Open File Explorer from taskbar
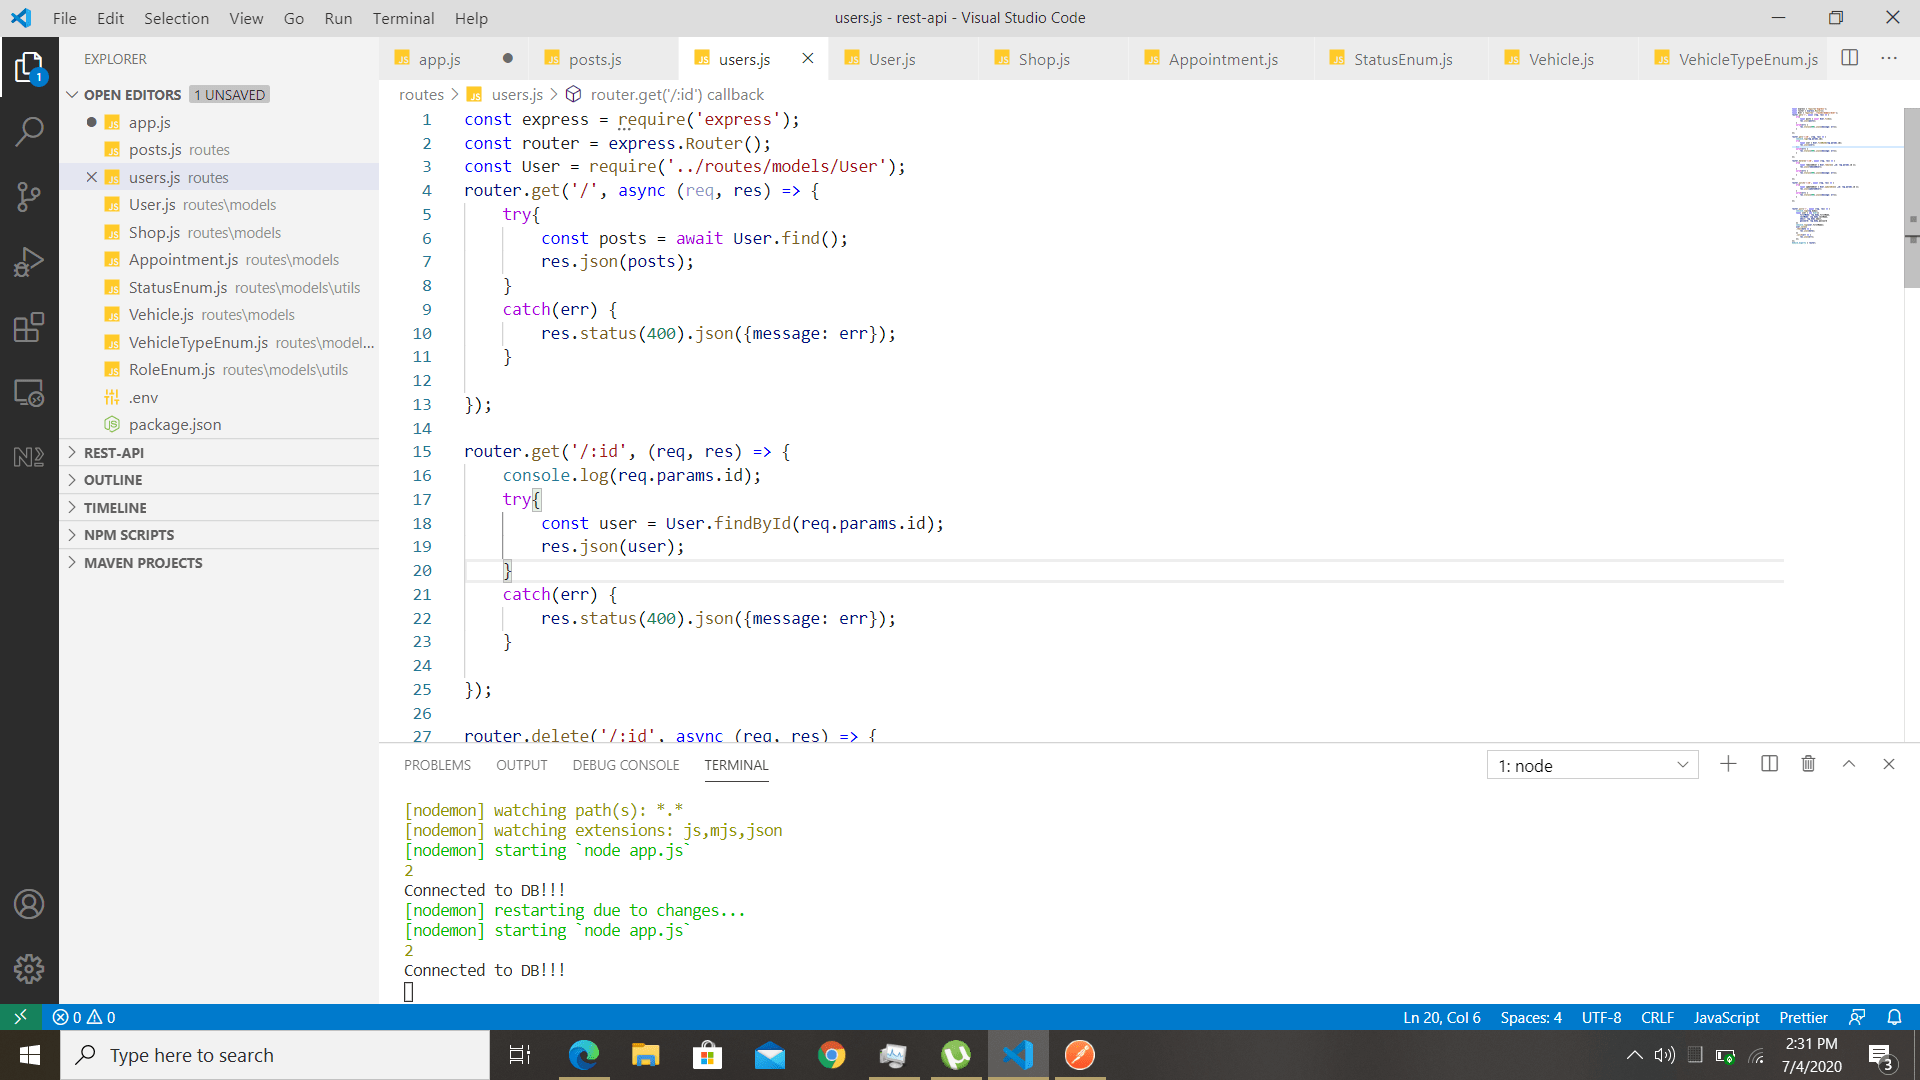The image size is (1920, 1080). [x=645, y=1055]
